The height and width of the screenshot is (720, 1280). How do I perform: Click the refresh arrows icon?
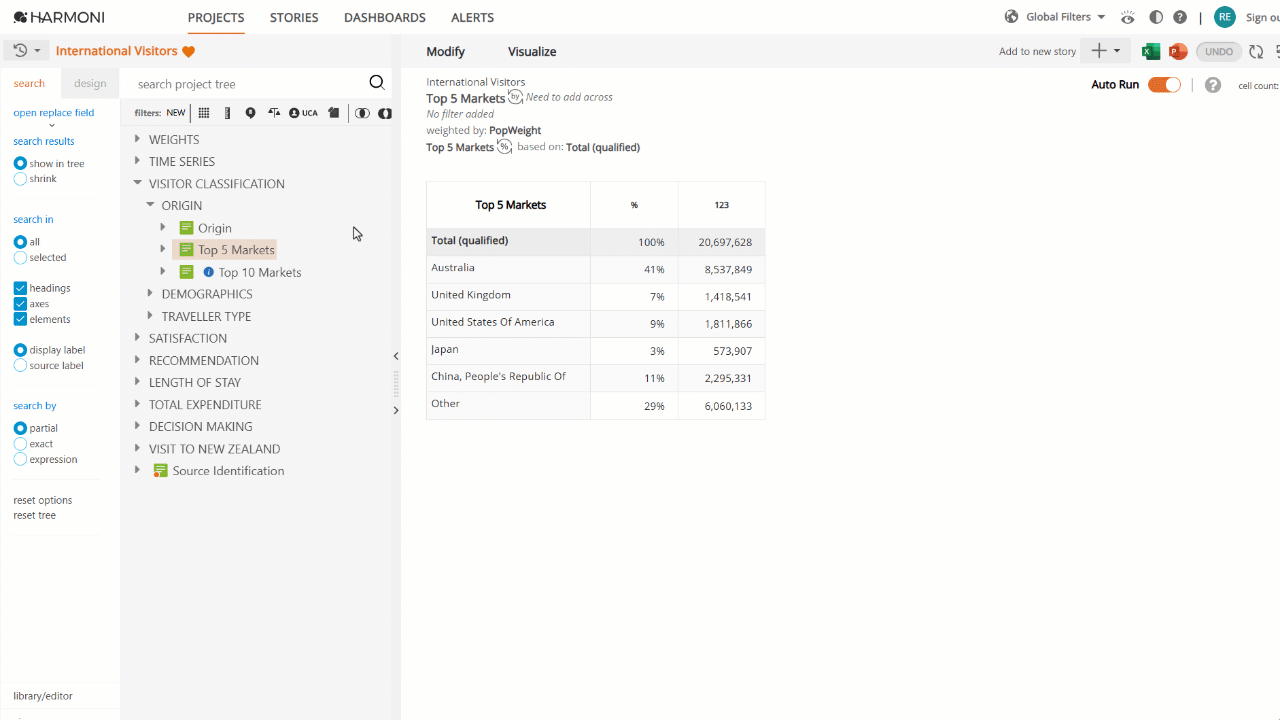[x=1256, y=51]
